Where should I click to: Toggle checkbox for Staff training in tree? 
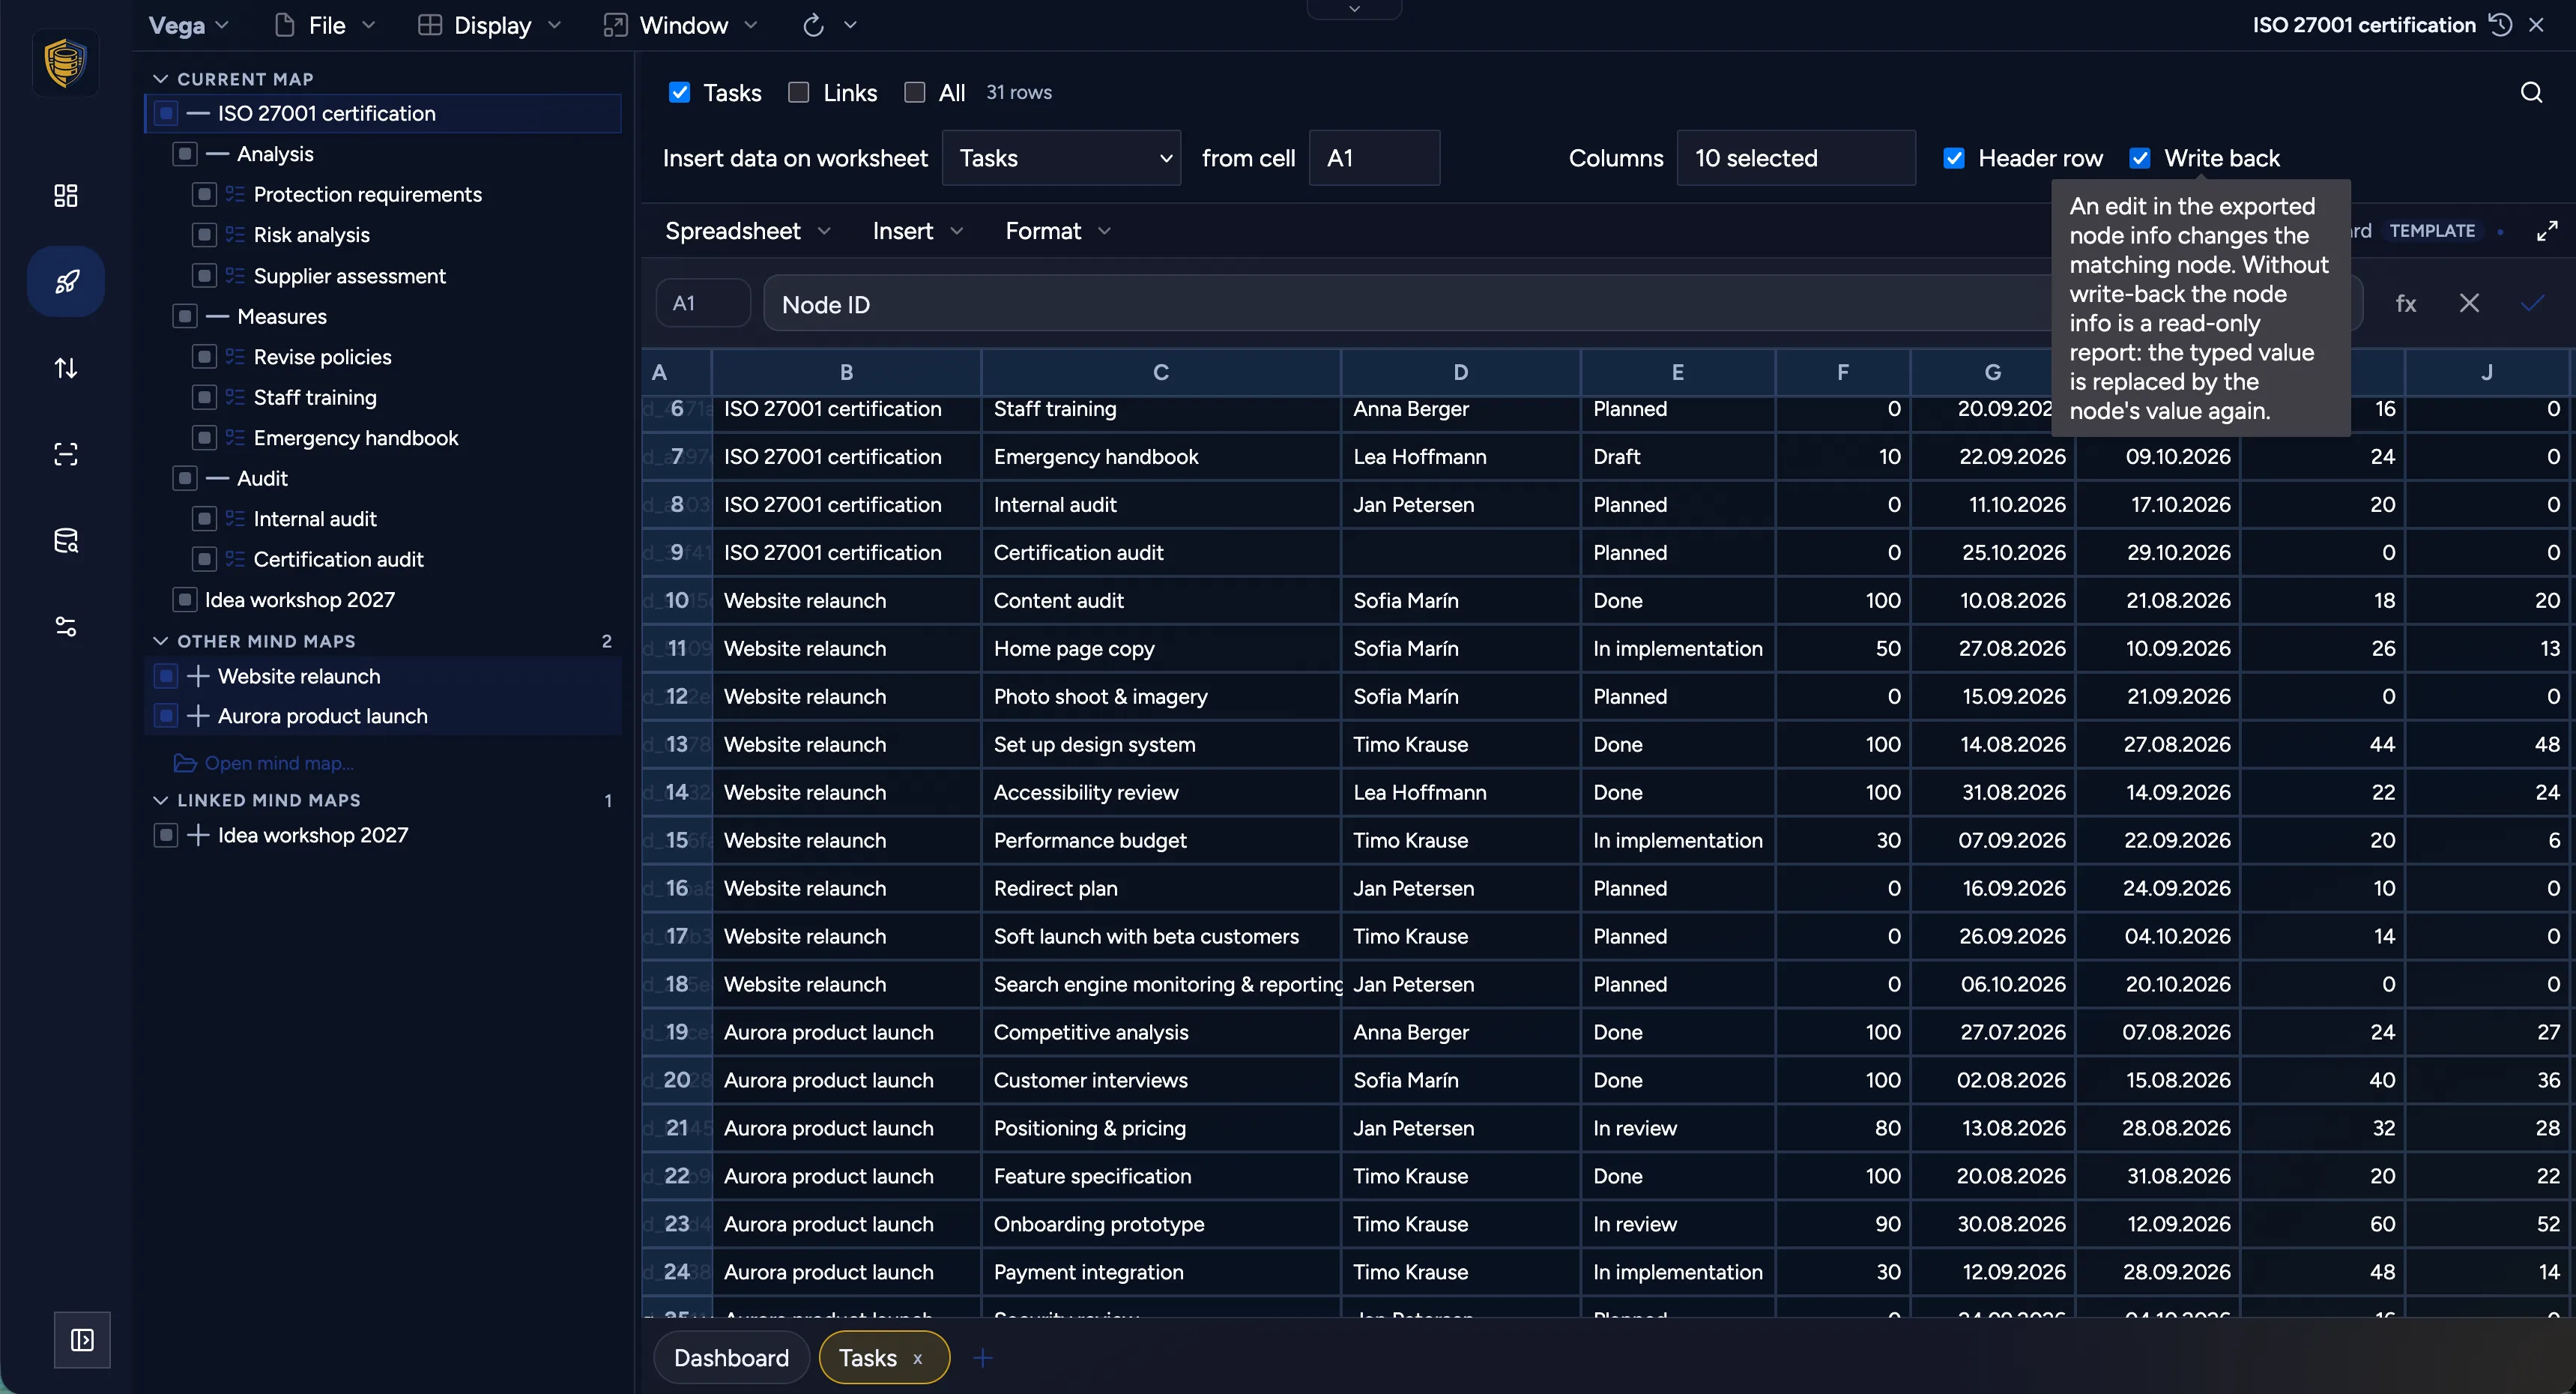[204, 398]
